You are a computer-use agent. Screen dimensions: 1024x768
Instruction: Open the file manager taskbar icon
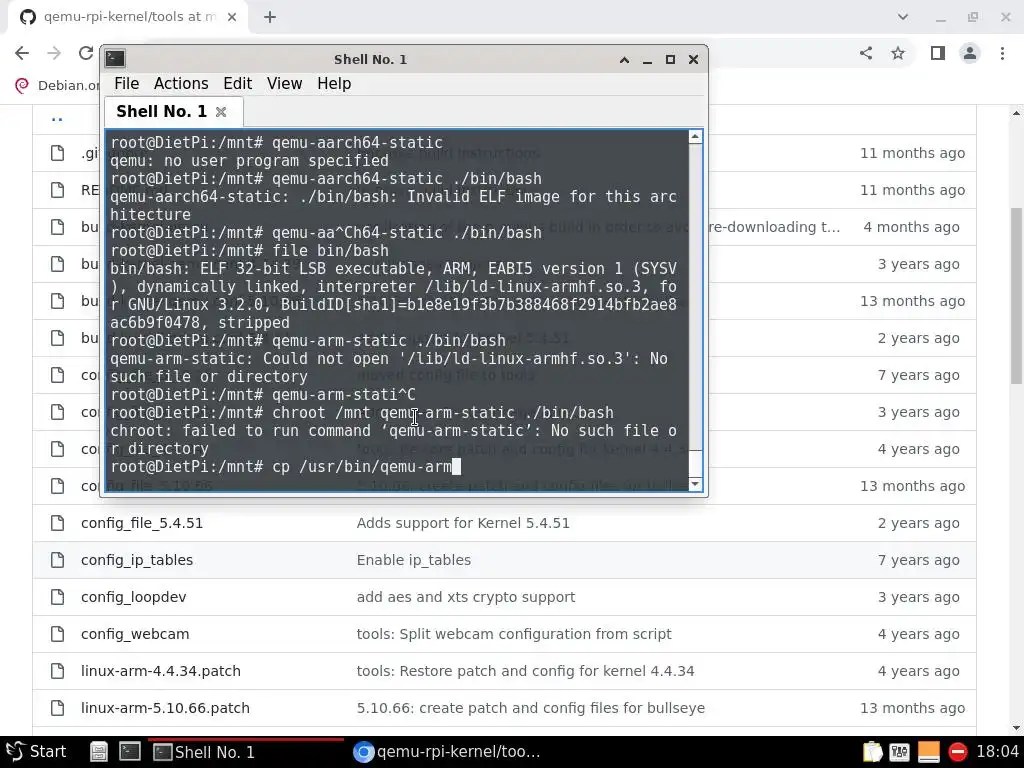point(99,752)
